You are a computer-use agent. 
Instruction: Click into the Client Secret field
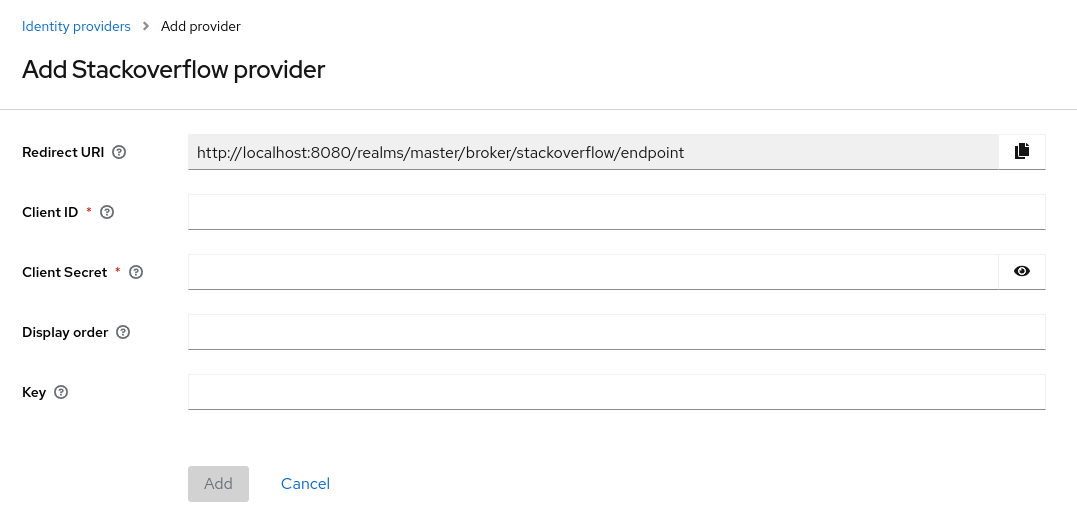pyautogui.click(x=592, y=272)
